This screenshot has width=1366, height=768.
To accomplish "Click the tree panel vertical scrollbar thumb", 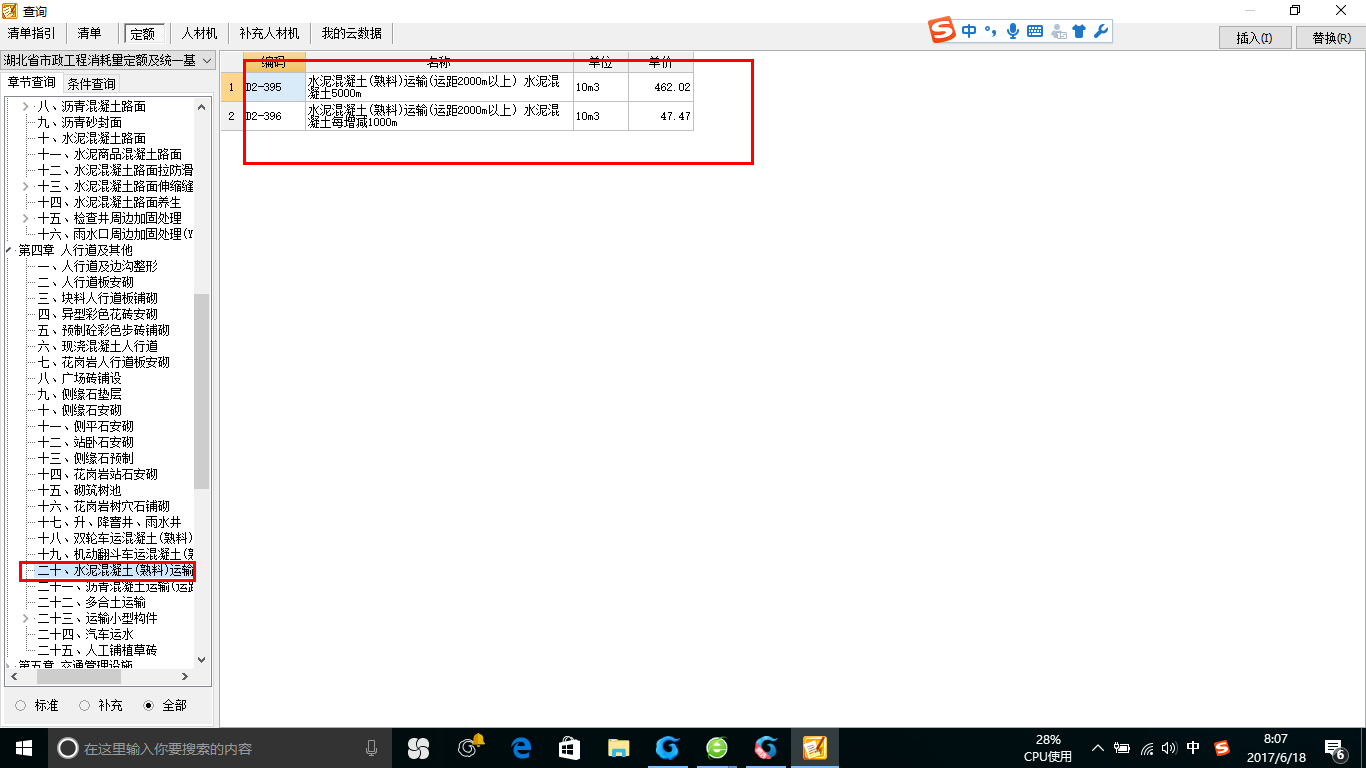I will (202, 391).
